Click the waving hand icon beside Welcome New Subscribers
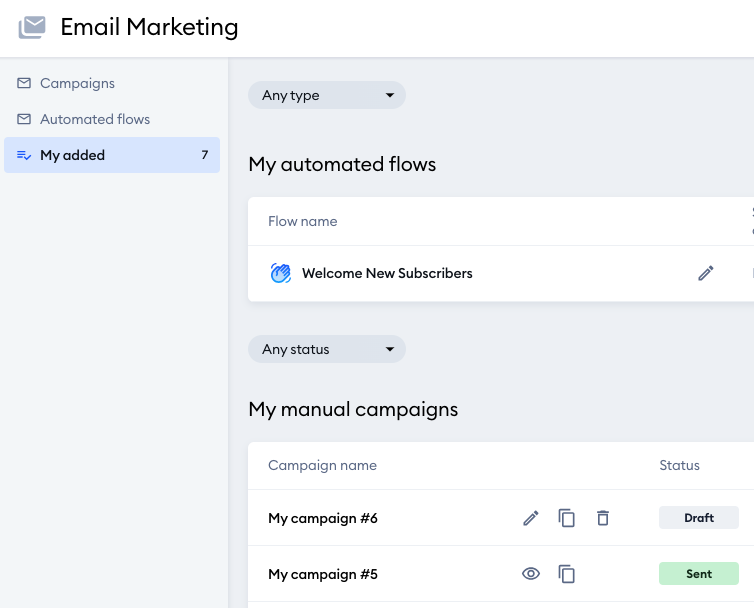The height and width of the screenshot is (608, 754). point(281,273)
